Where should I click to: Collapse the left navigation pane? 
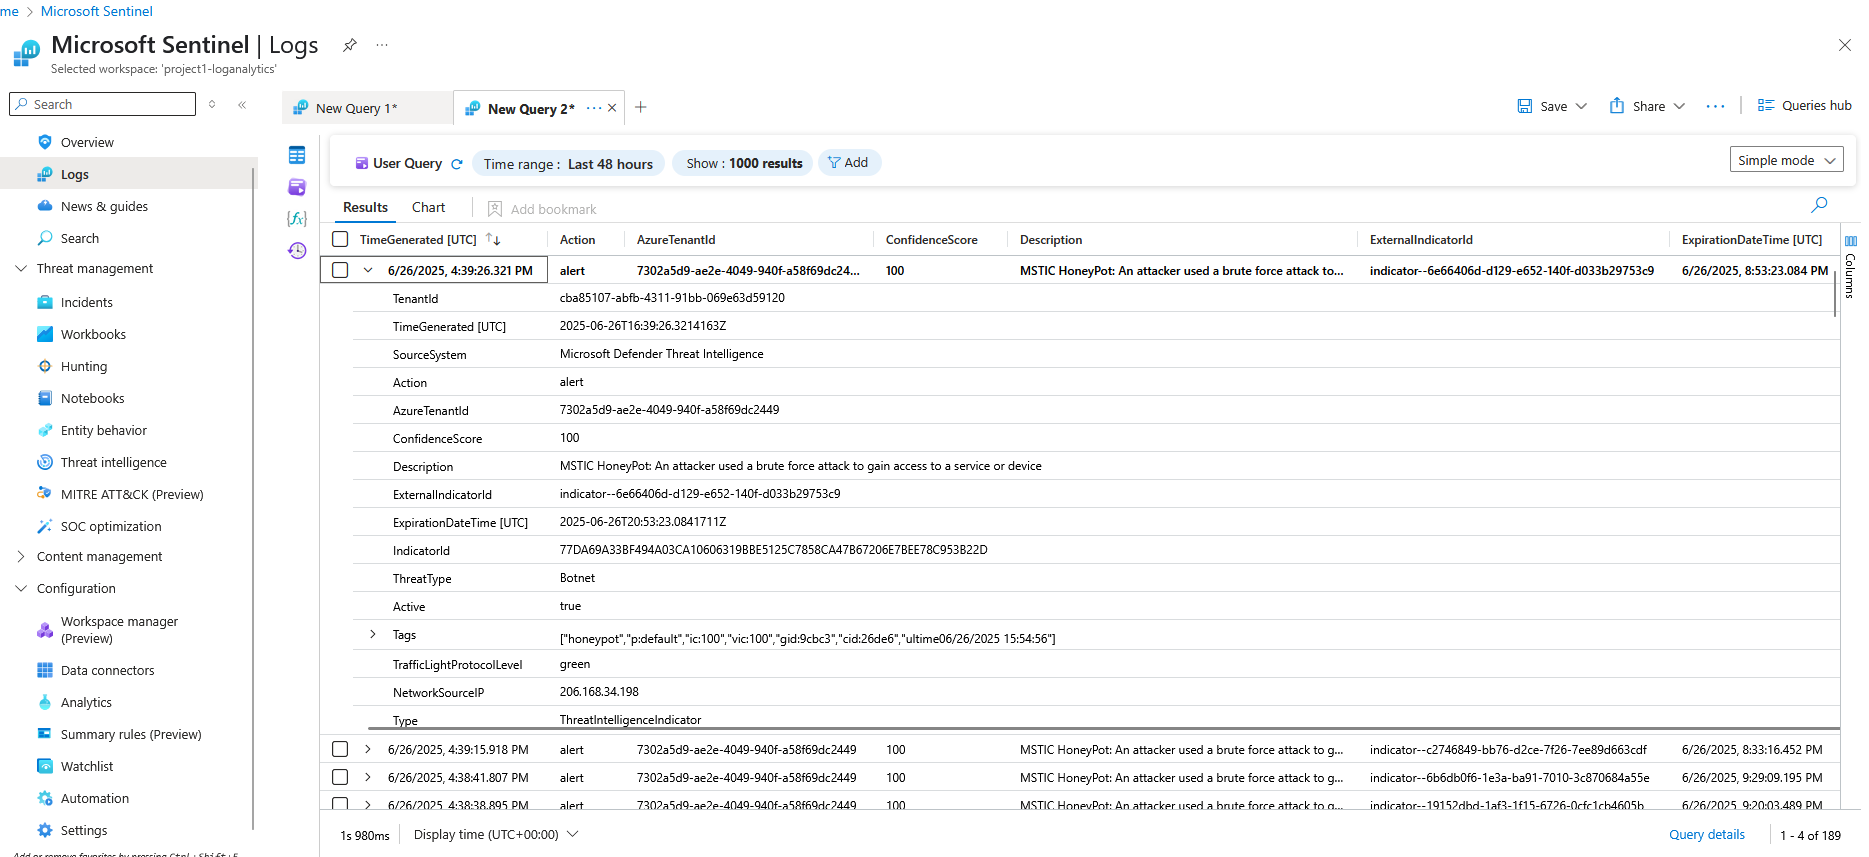pos(242,104)
